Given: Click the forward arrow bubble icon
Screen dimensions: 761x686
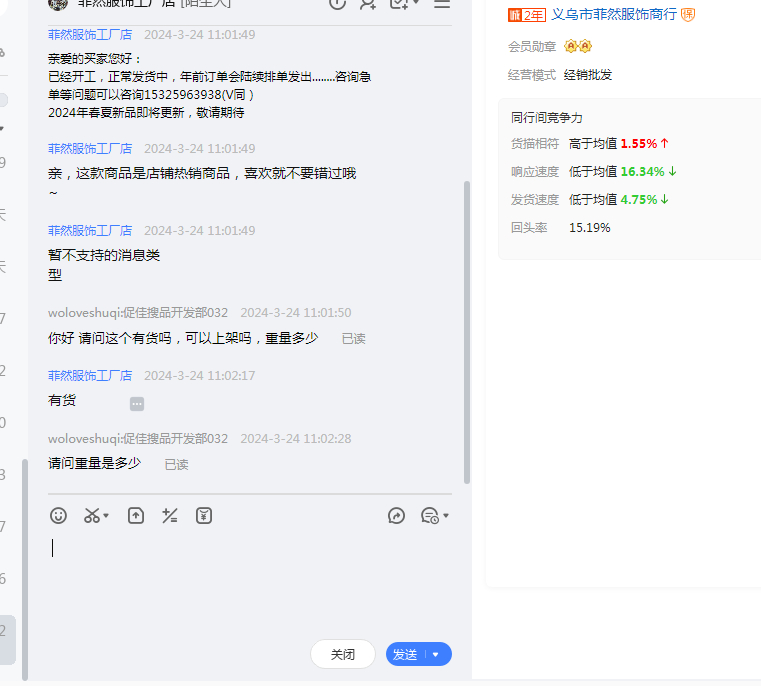Looking at the screenshot, I should [x=397, y=516].
